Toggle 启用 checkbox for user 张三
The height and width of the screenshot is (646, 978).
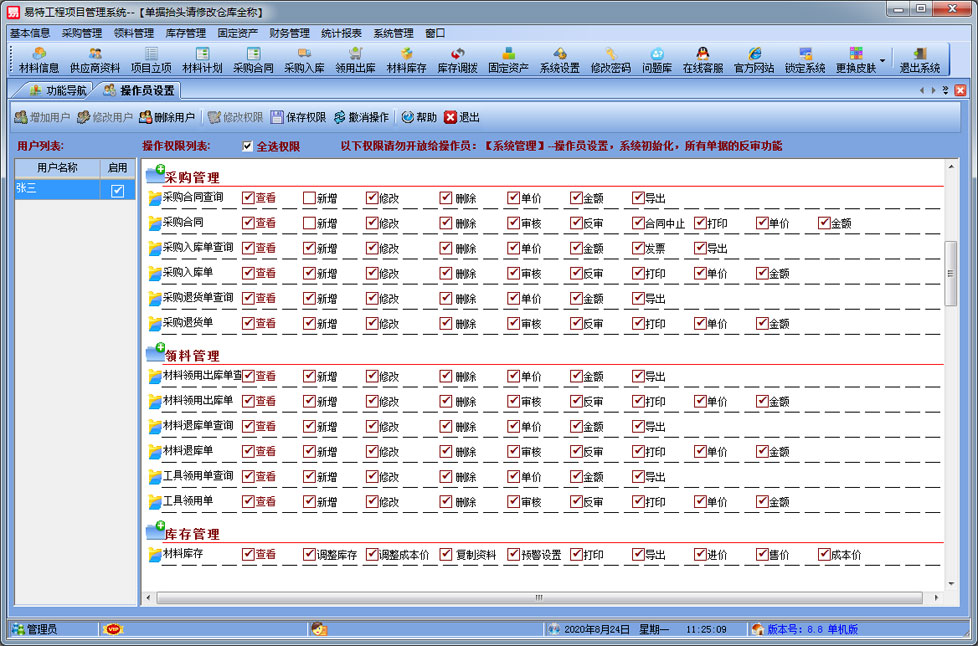[x=117, y=190]
